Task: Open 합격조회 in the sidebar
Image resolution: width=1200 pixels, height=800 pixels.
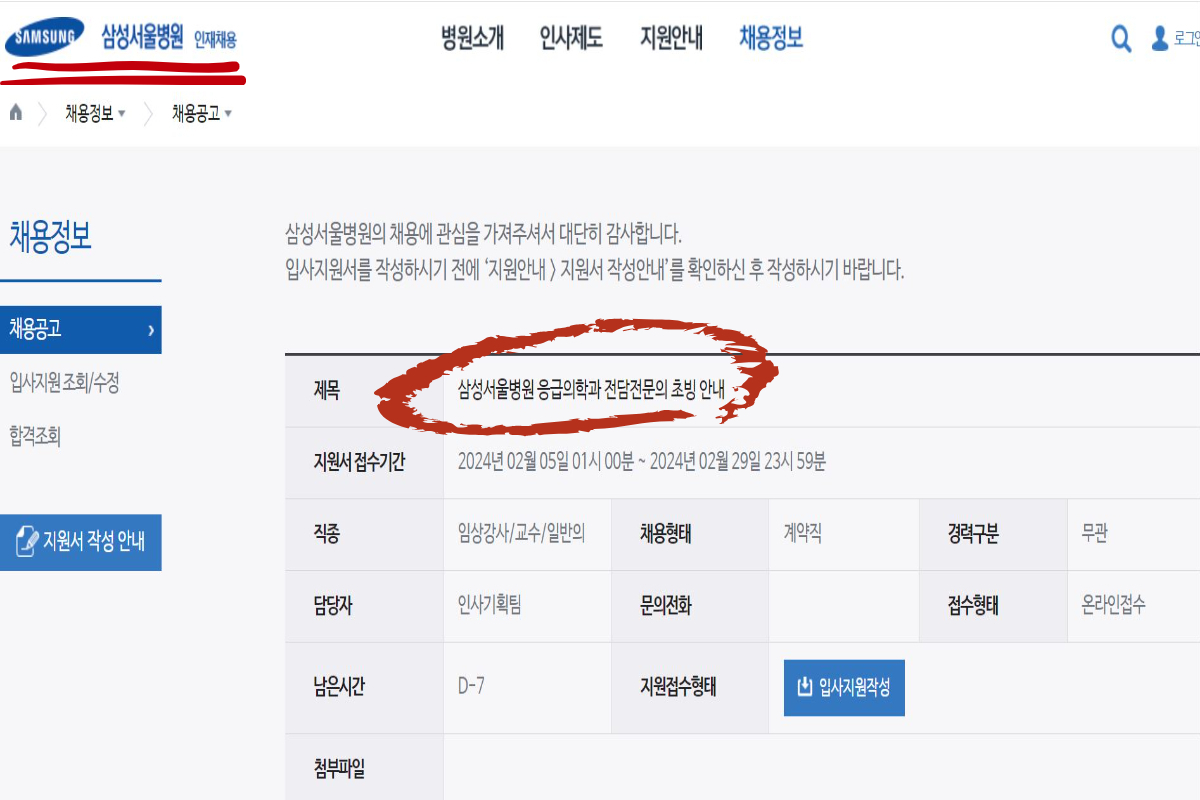Action: [x=35, y=436]
